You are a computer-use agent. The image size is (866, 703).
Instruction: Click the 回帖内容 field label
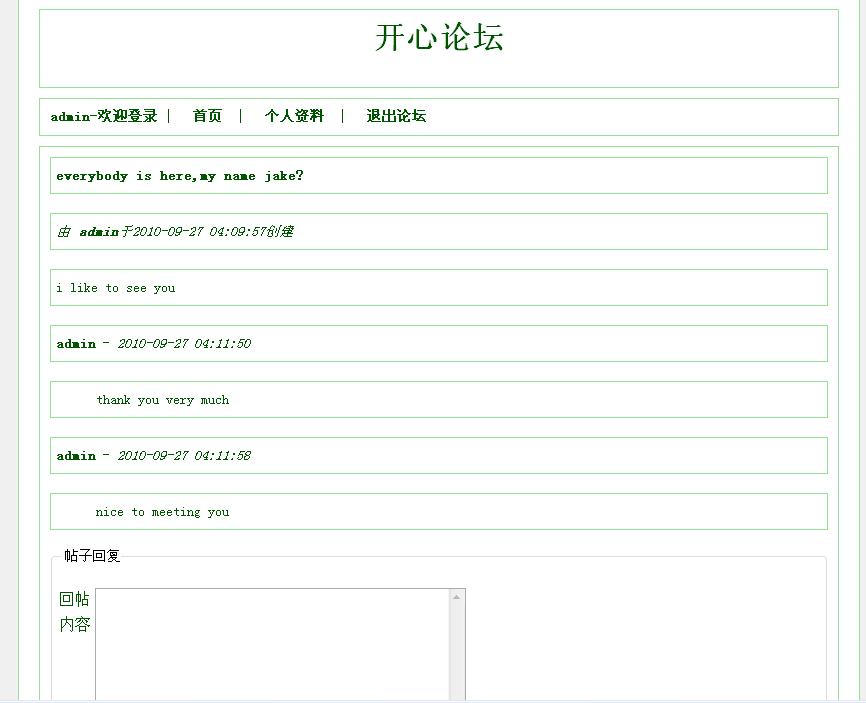tap(74, 611)
